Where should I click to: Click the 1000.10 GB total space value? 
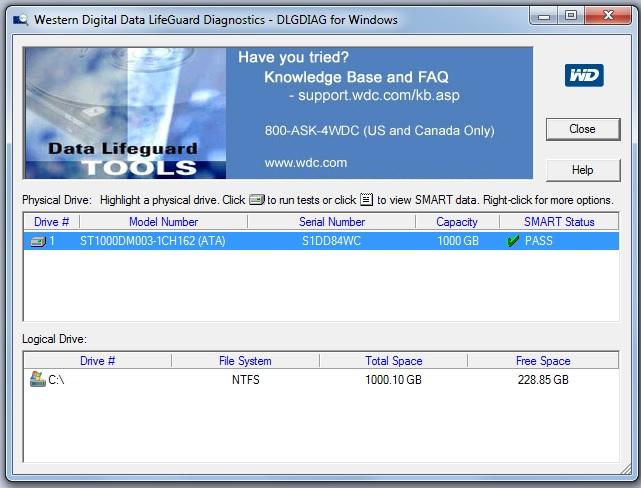click(393, 380)
